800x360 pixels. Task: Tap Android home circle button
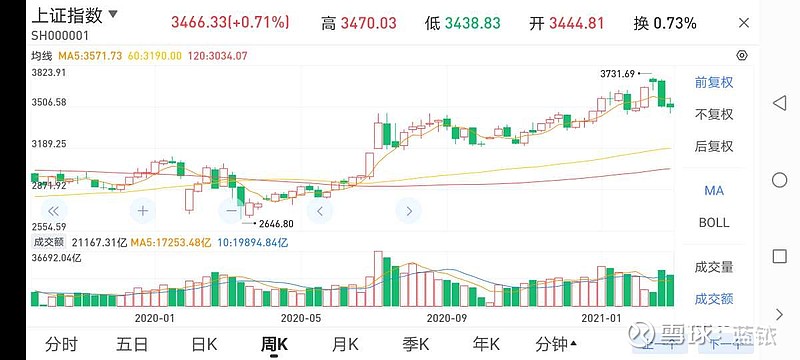pos(780,180)
